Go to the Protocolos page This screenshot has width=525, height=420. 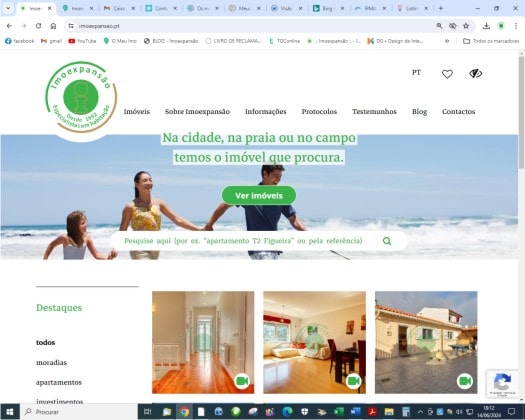click(x=319, y=112)
